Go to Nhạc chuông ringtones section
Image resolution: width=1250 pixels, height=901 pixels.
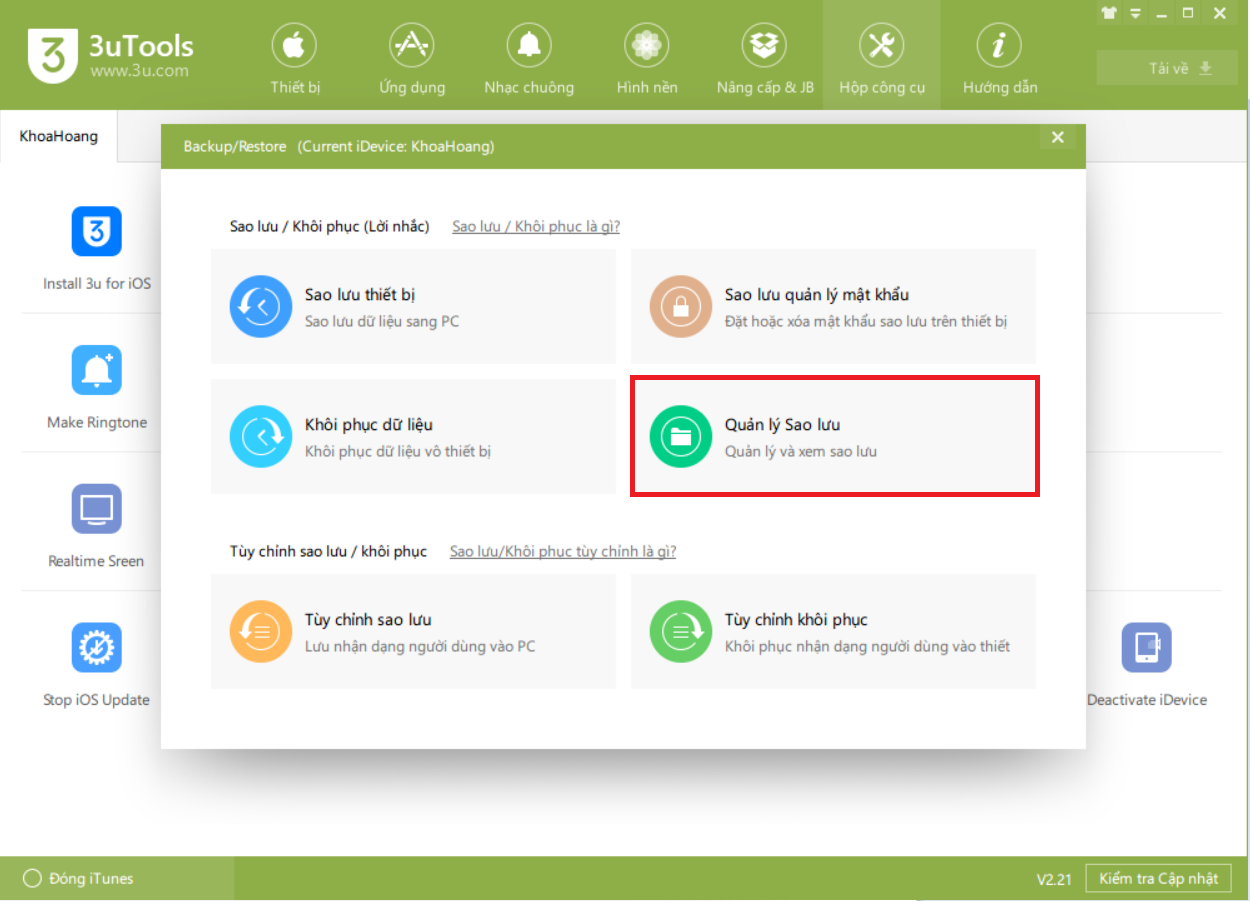(529, 58)
